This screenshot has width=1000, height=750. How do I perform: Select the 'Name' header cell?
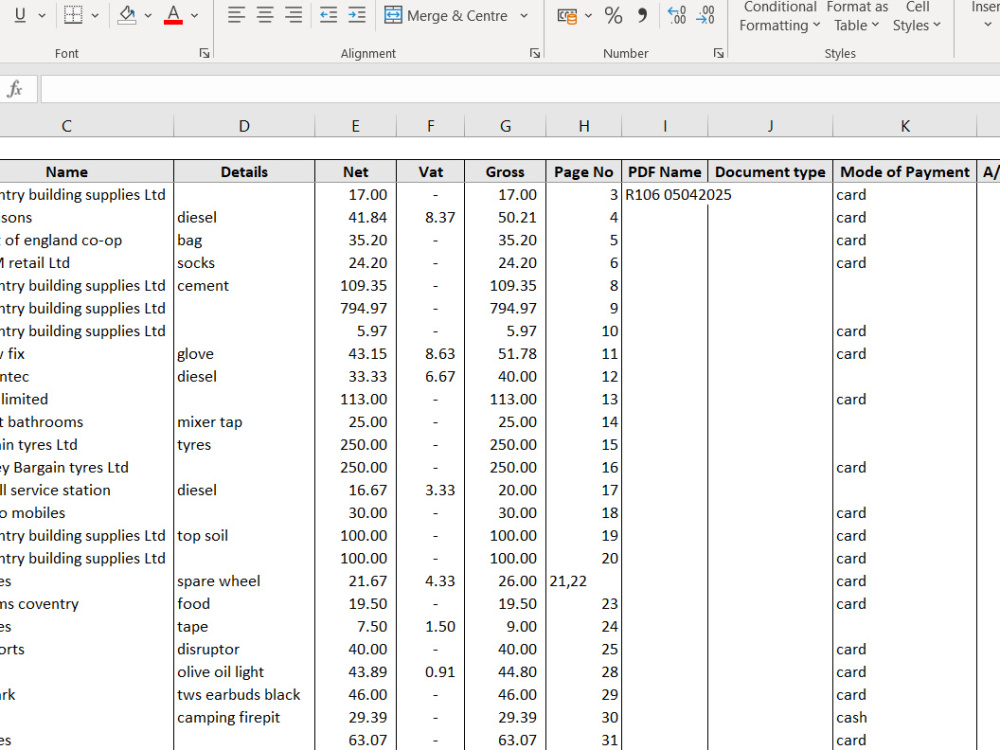pyautogui.click(x=66, y=172)
